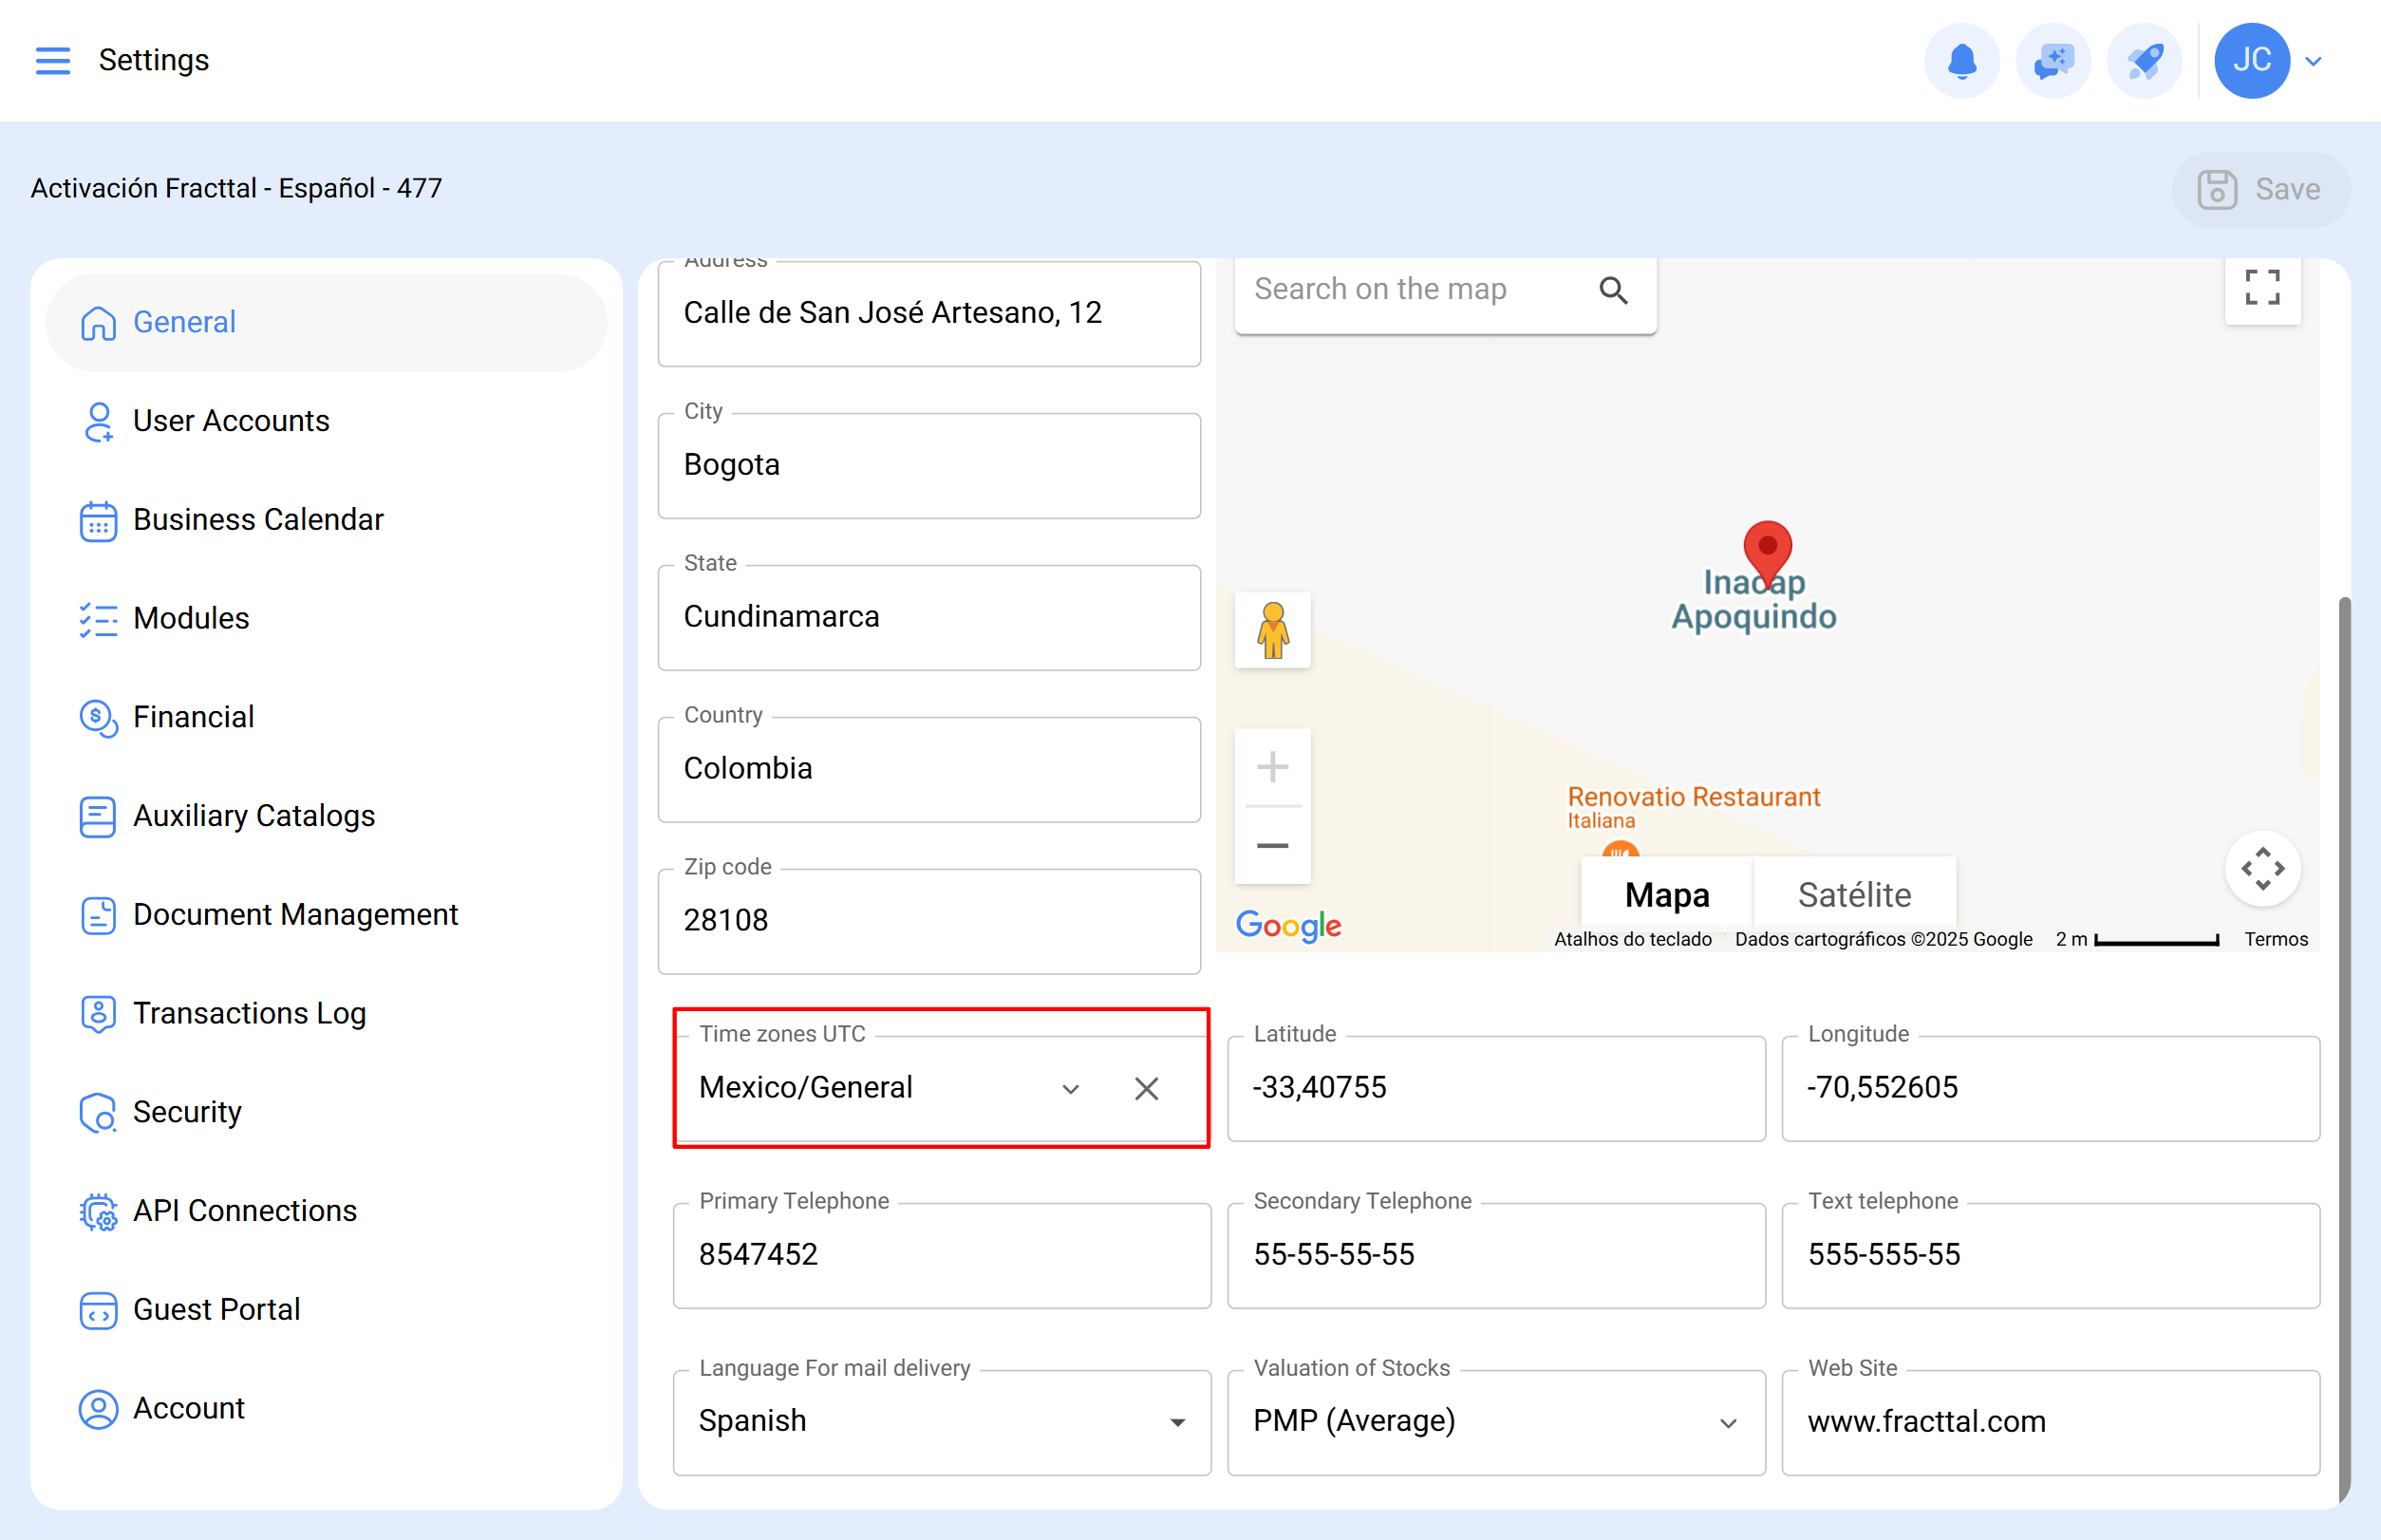The width and height of the screenshot is (2381, 1540).
Task: Open the Security settings section
Action: point(187,1112)
